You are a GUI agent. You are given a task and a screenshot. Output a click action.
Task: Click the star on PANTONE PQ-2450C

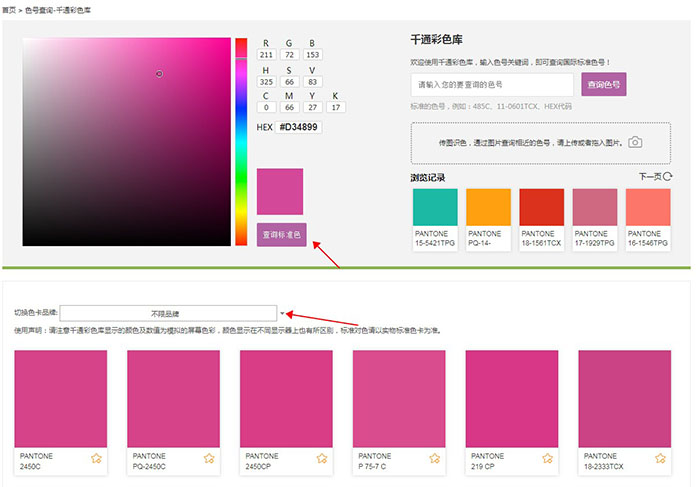(x=209, y=459)
